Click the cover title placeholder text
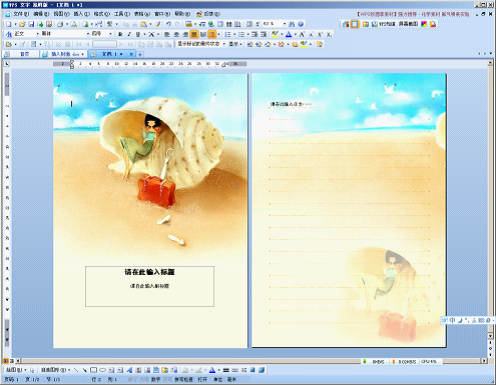The width and height of the screenshot is (496, 385). pos(150,272)
